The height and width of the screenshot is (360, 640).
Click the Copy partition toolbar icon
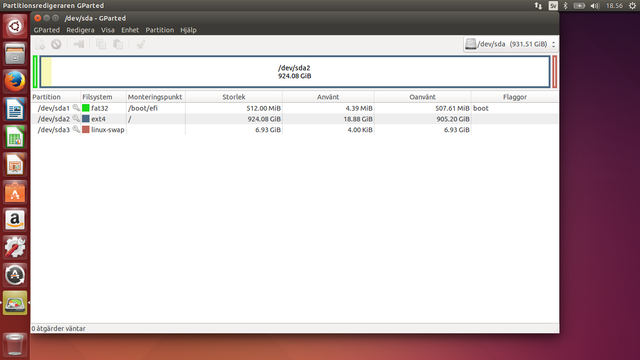(x=101, y=44)
